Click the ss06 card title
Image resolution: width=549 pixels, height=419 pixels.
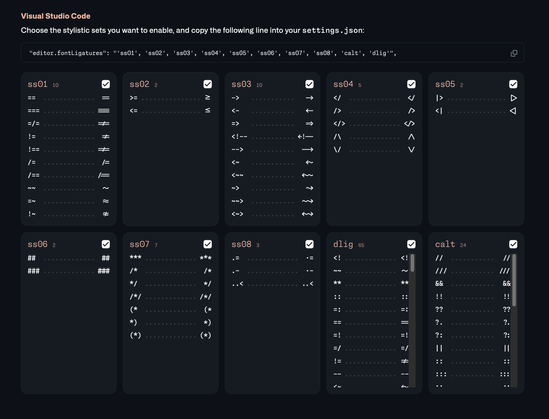coord(37,244)
